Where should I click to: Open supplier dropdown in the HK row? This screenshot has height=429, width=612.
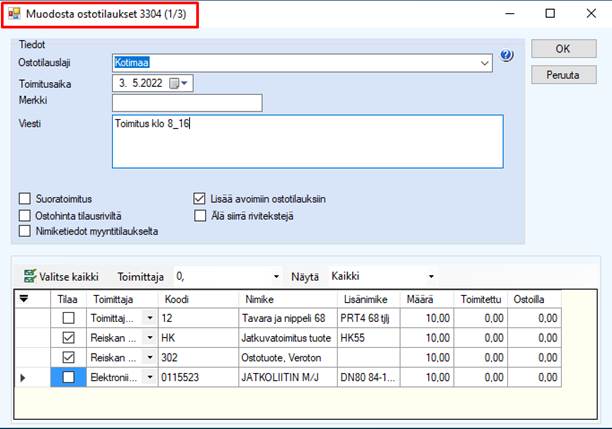[x=149, y=338]
